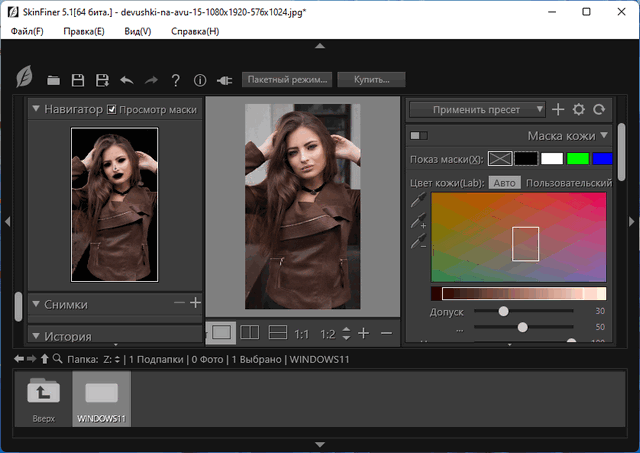The width and height of the screenshot is (640, 453).
Task: Click the Save As disk icon
Action: tap(102, 80)
